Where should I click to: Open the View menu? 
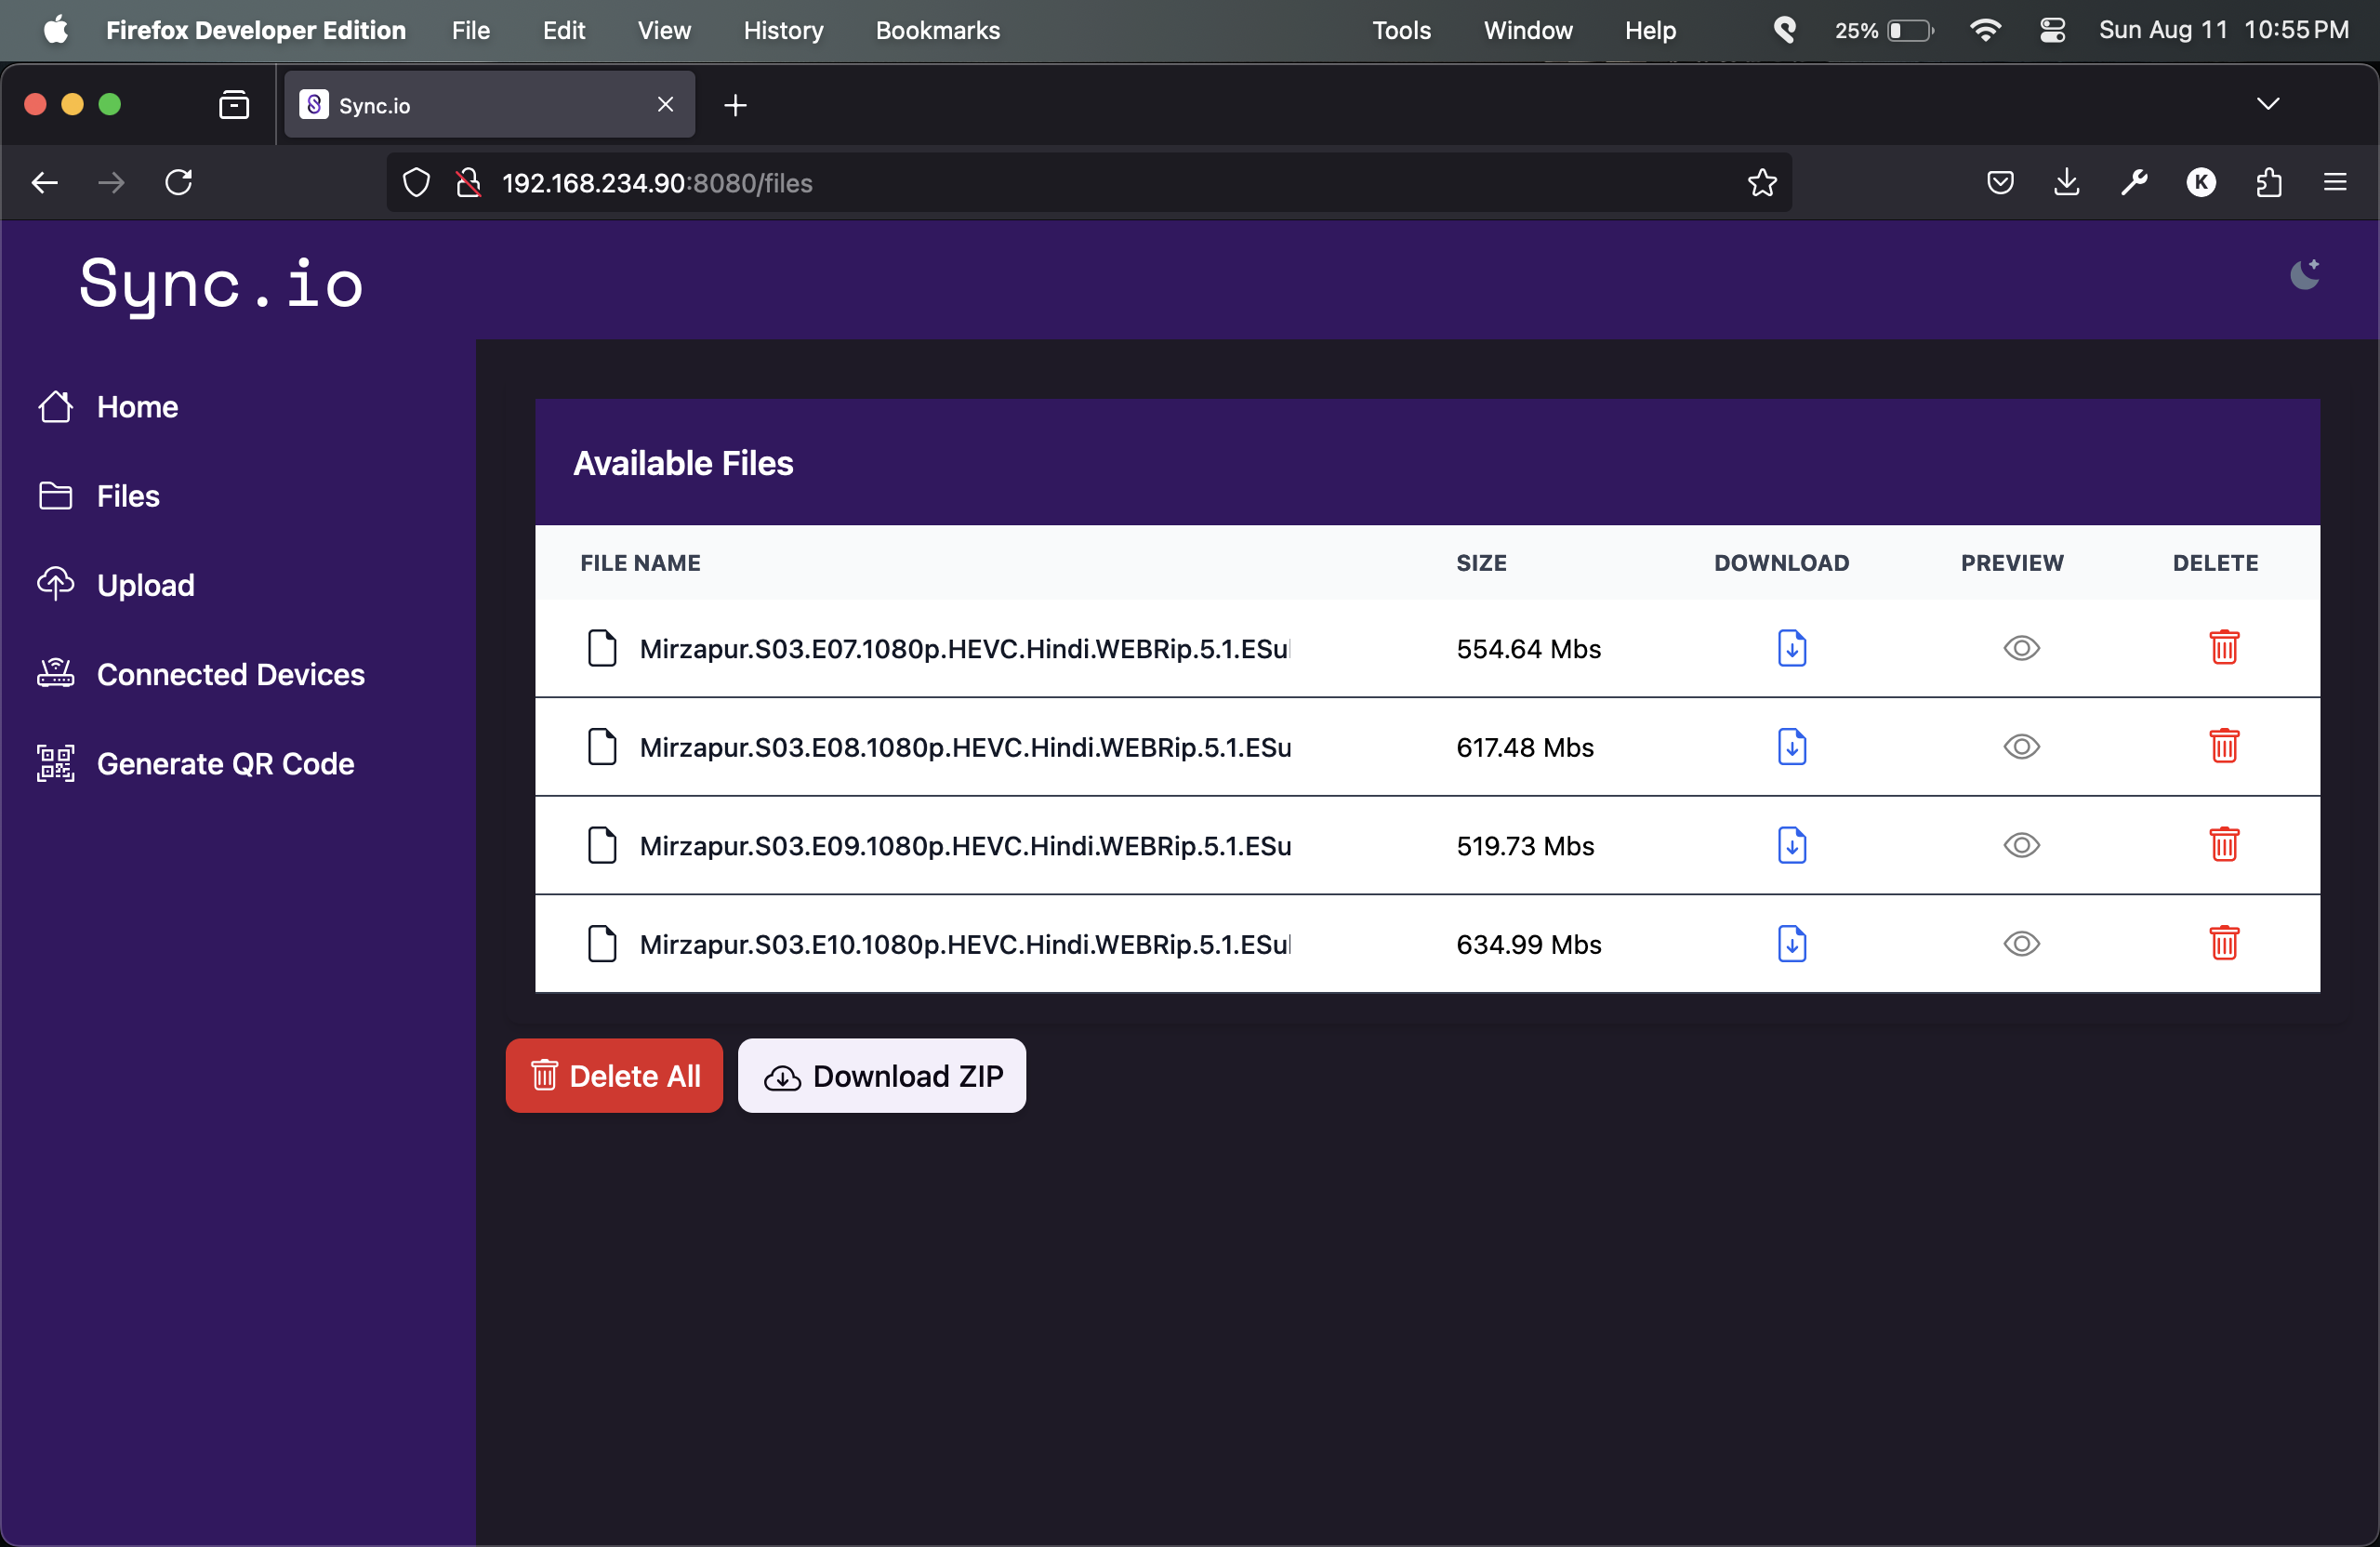(664, 30)
